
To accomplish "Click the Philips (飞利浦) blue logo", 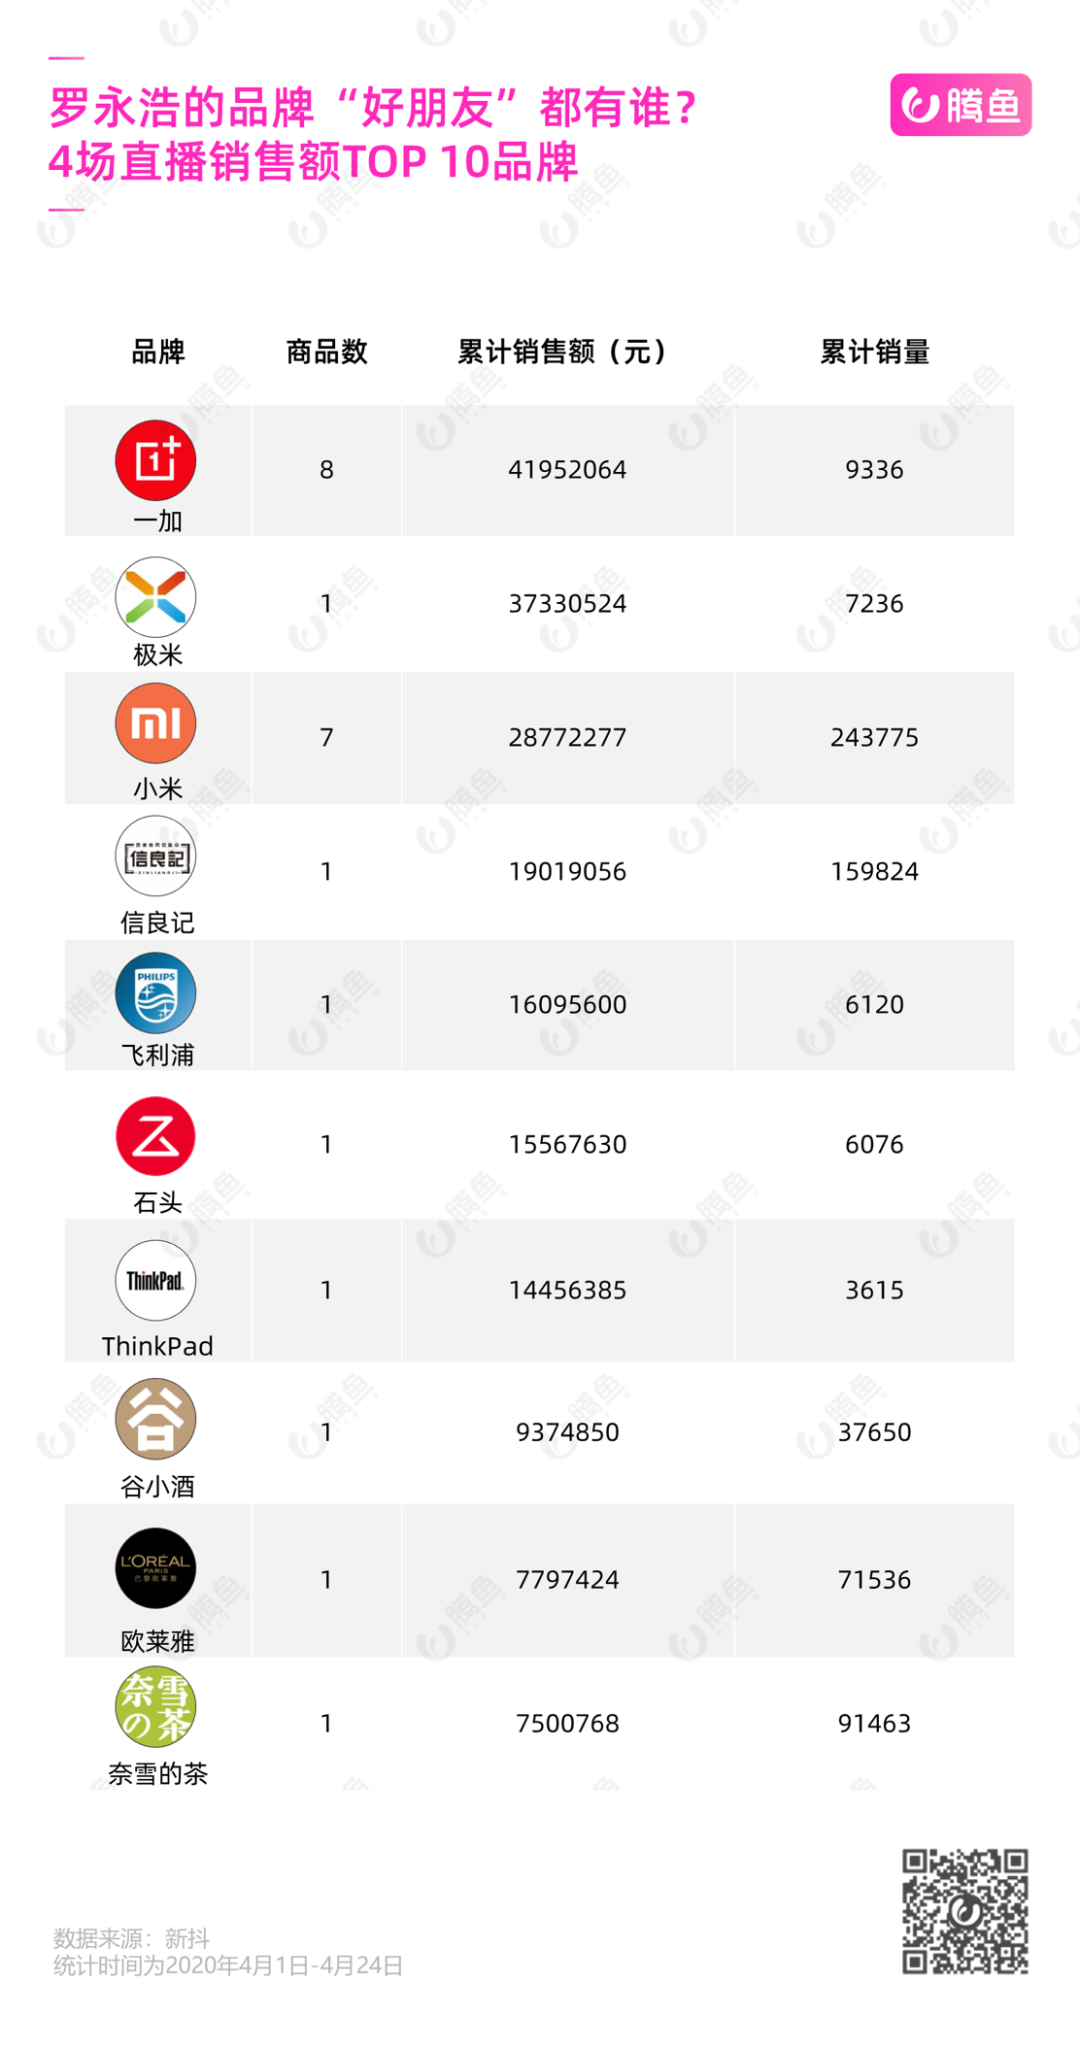I will click(x=156, y=993).
